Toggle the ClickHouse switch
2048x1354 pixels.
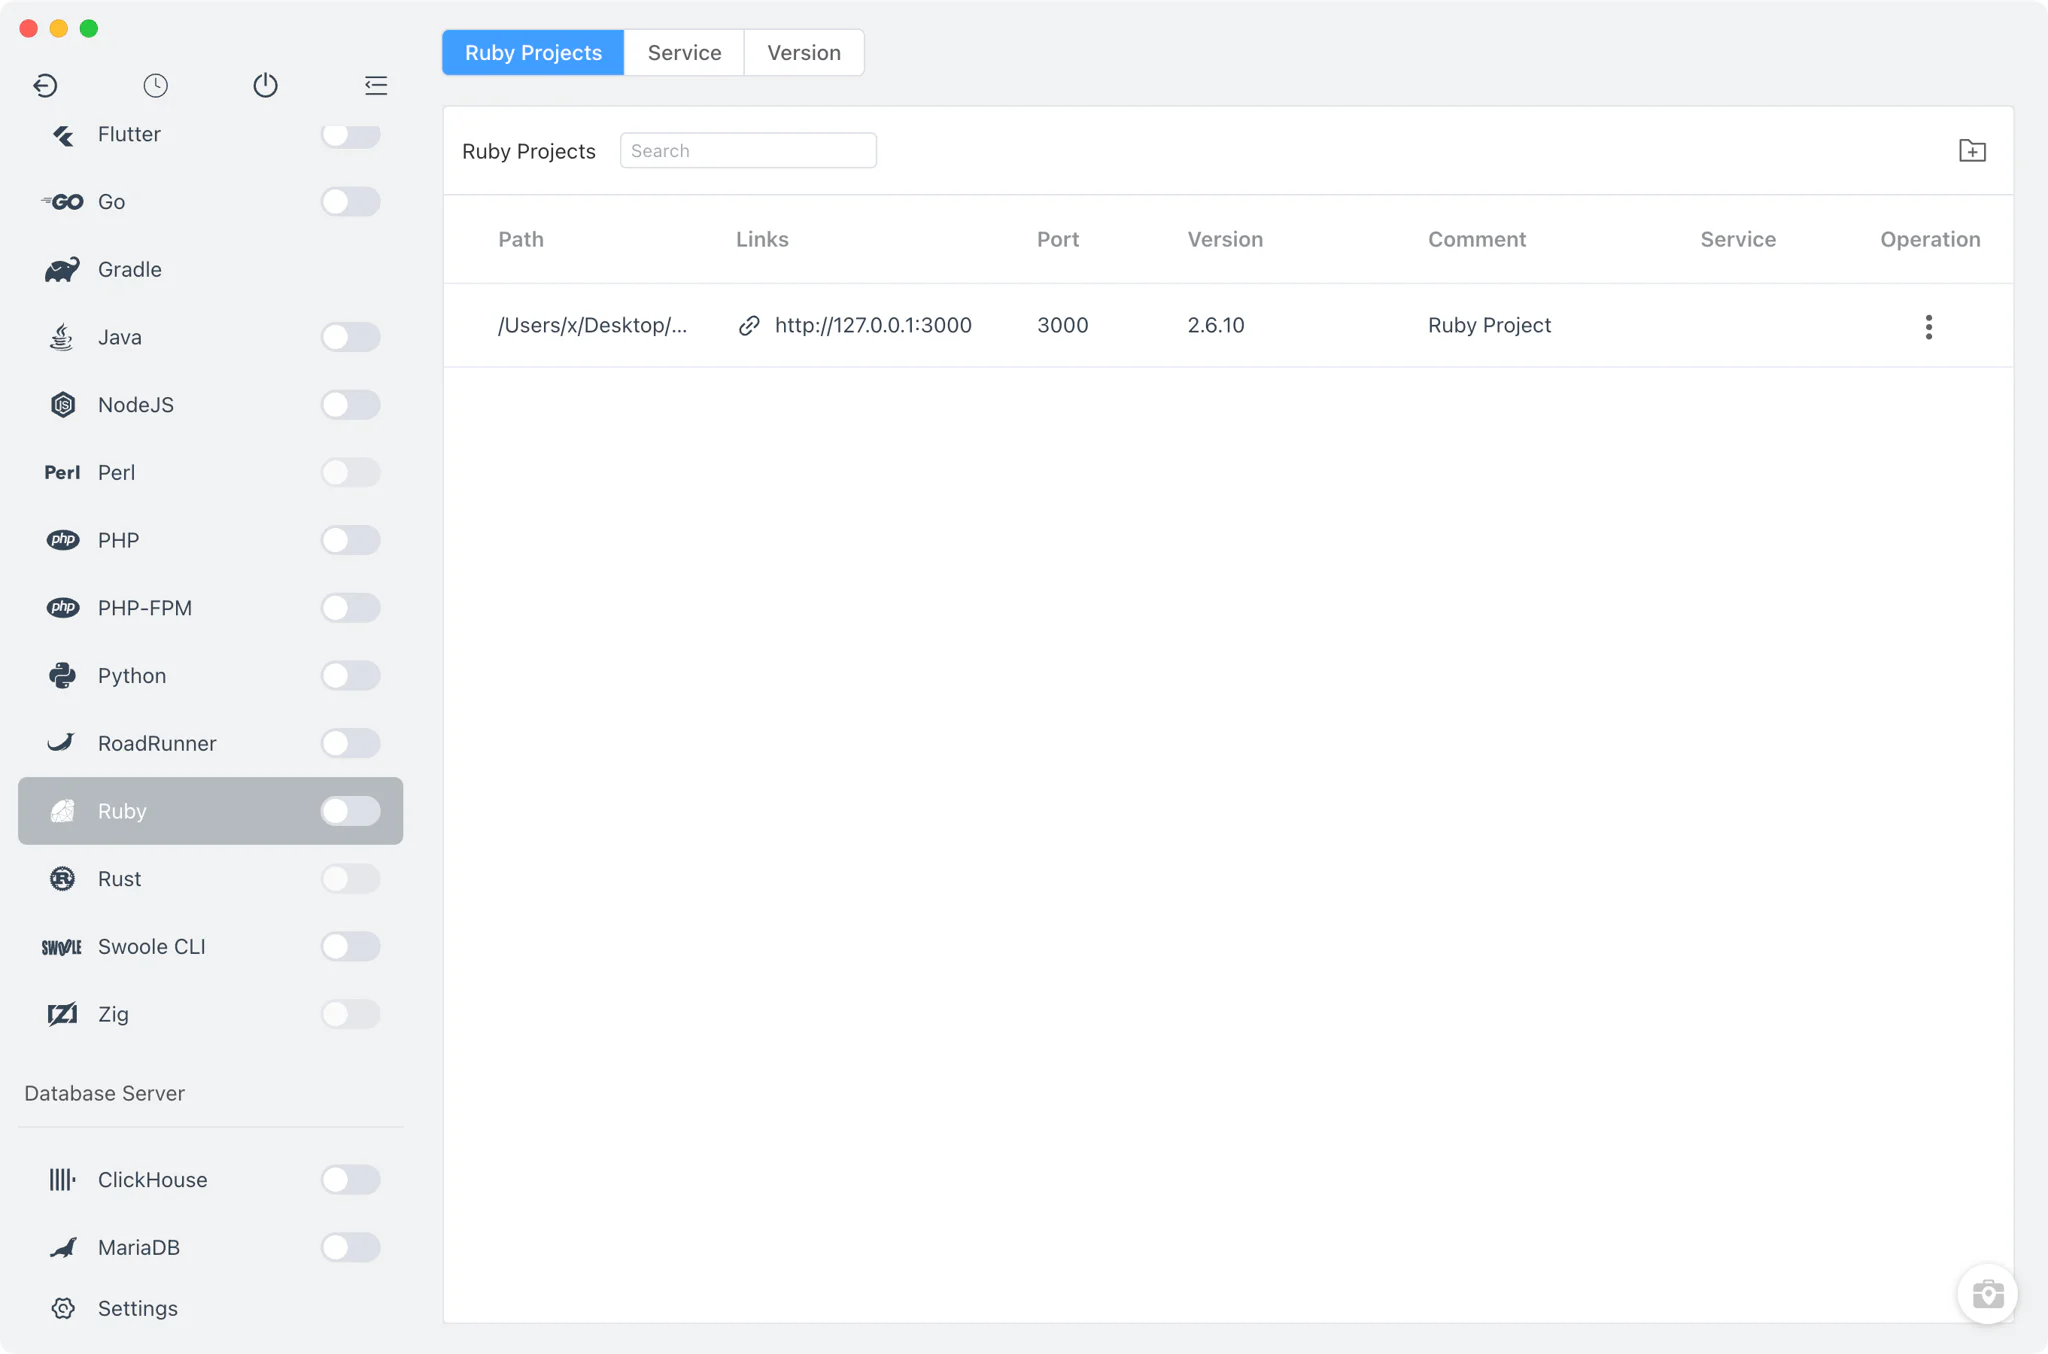click(350, 1180)
